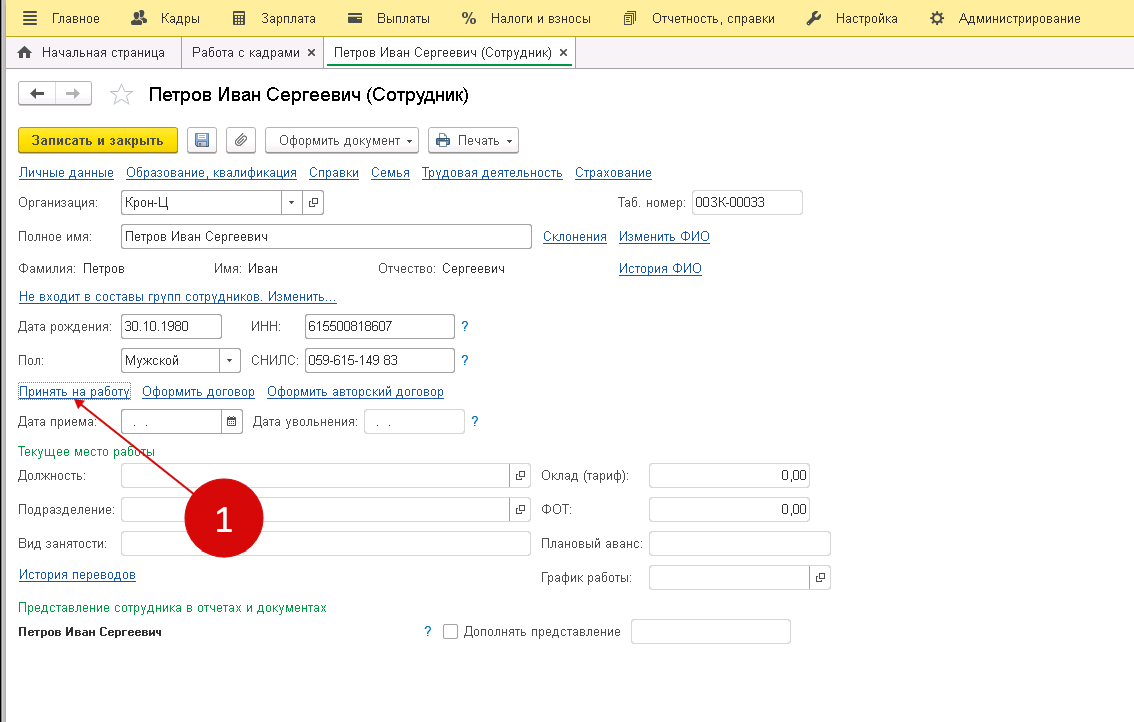Click the paperclip attachments icon

click(241, 141)
